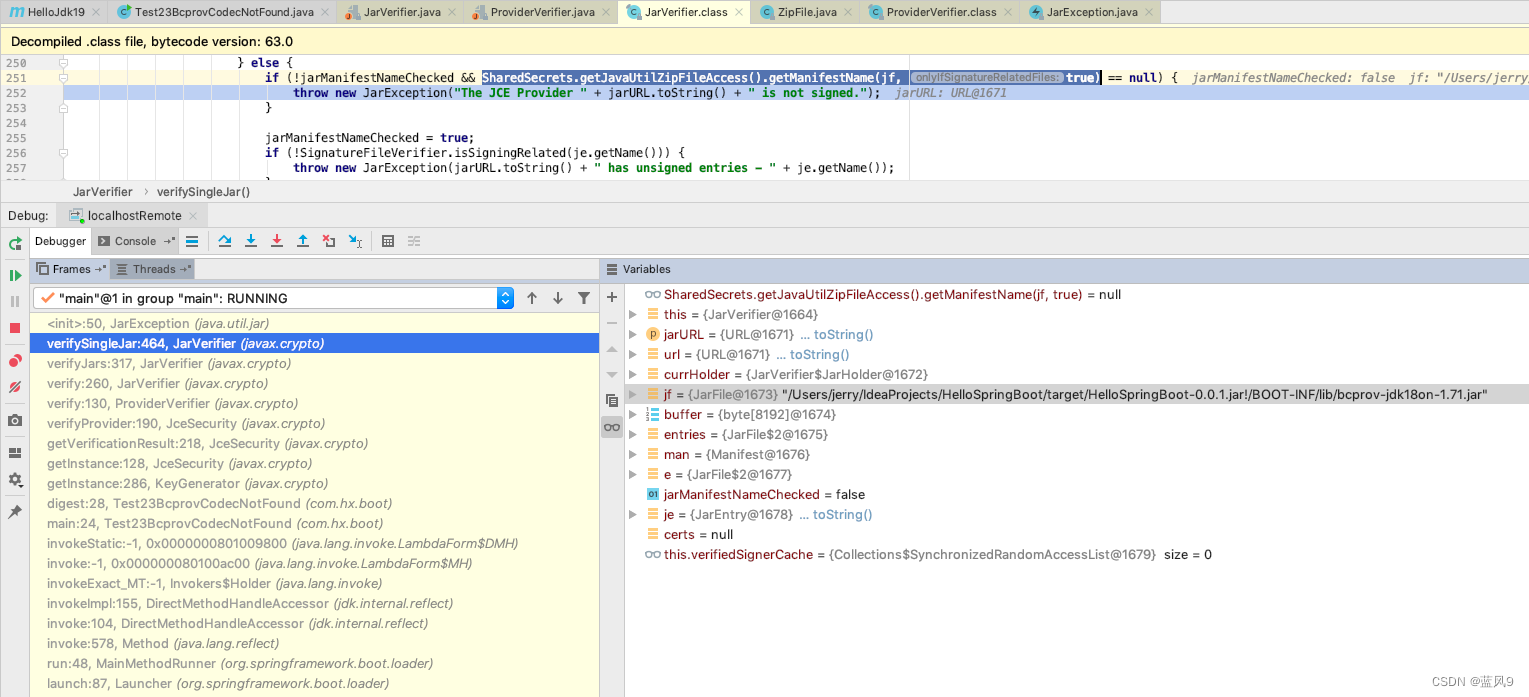Switch to JarVerifier.java tab
Screen dimensions: 1529x697
point(399,12)
